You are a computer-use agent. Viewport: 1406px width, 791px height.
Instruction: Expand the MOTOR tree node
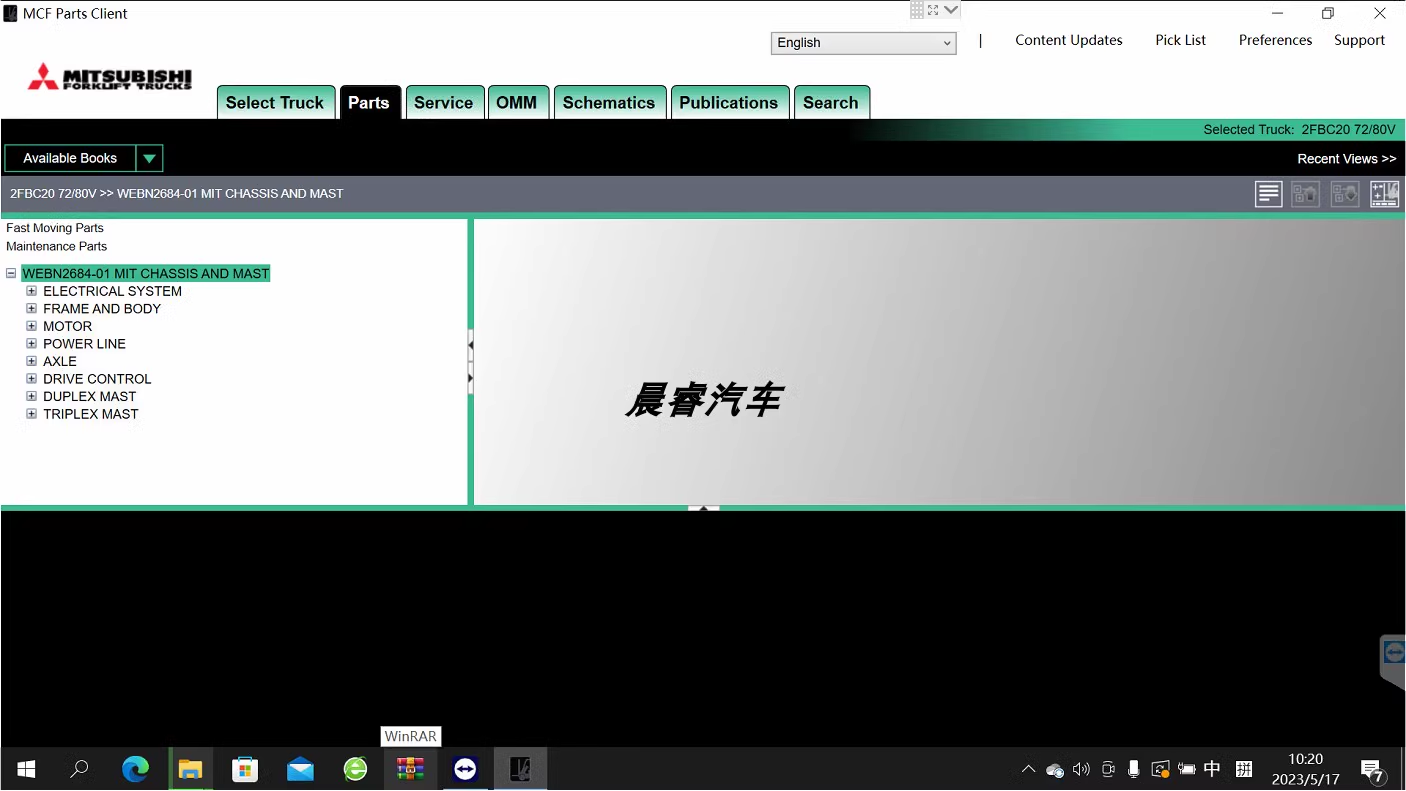(x=32, y=326)
